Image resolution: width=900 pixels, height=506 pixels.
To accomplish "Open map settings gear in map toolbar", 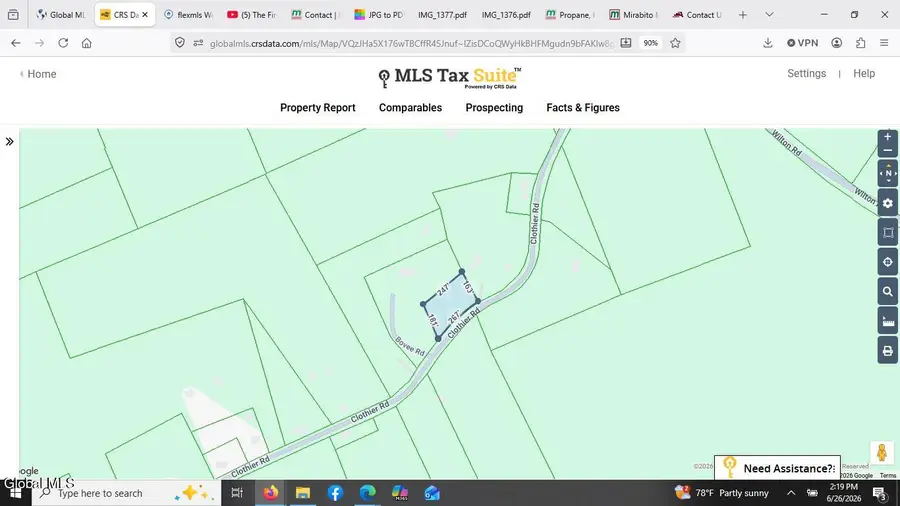I will pos(887,203).
